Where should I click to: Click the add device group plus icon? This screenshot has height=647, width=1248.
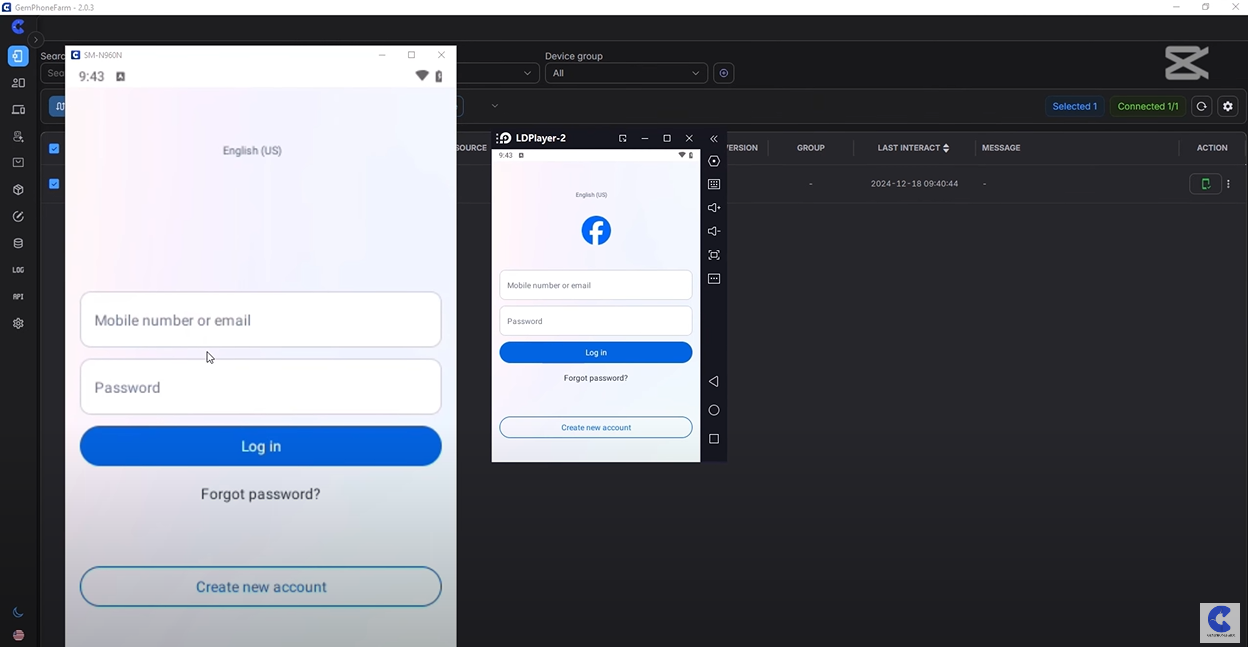[724, 73]
